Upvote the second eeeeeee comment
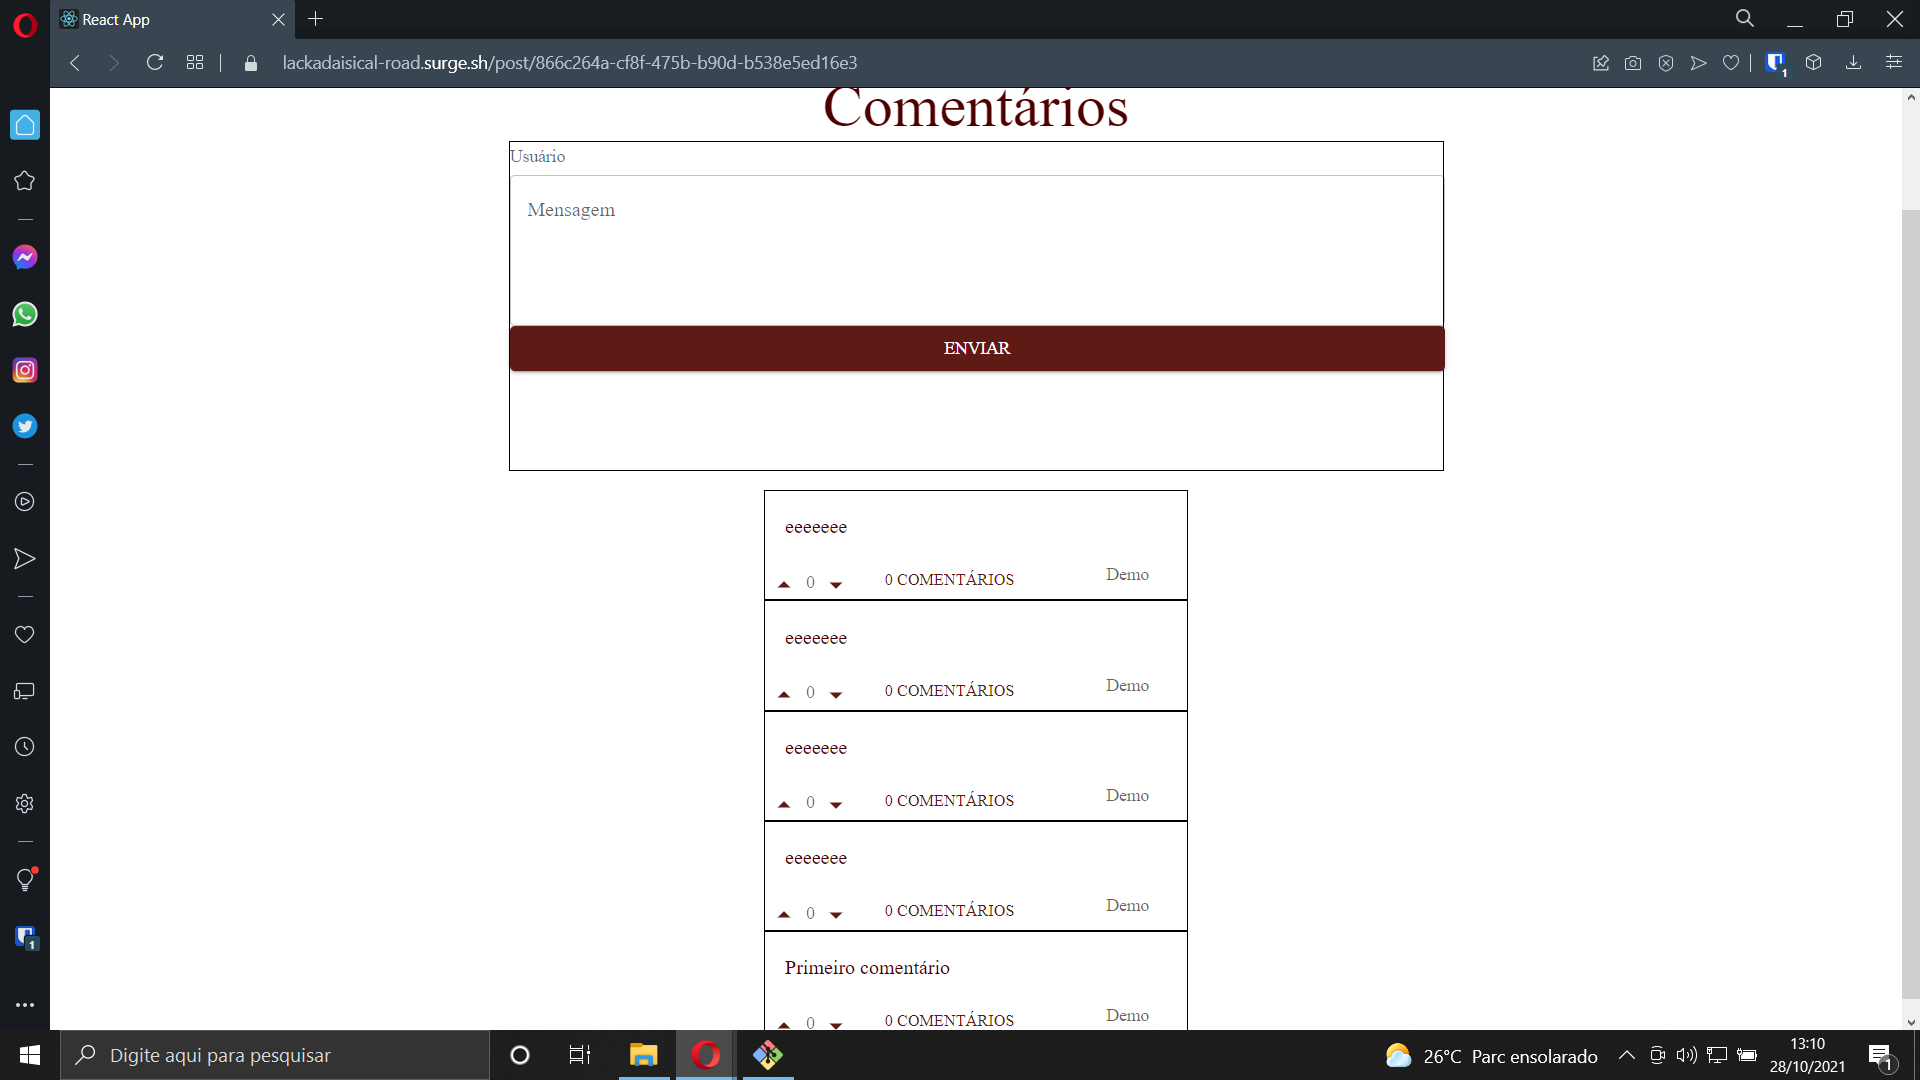Screen dimensions: 1920x1080 (784, 694)
